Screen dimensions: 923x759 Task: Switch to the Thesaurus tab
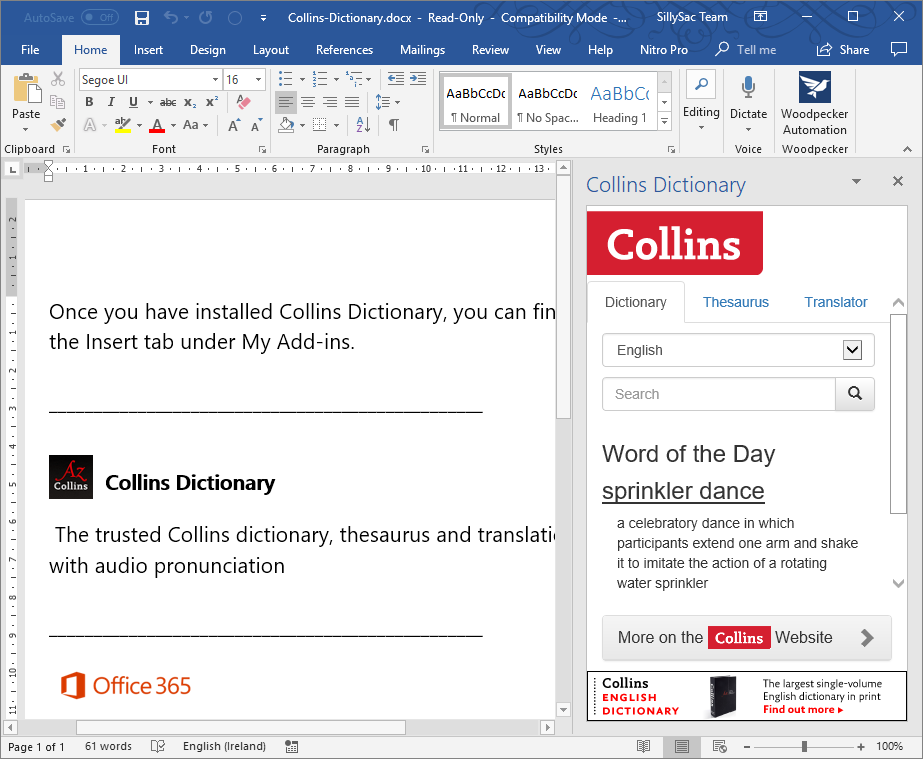pos(735,302)
